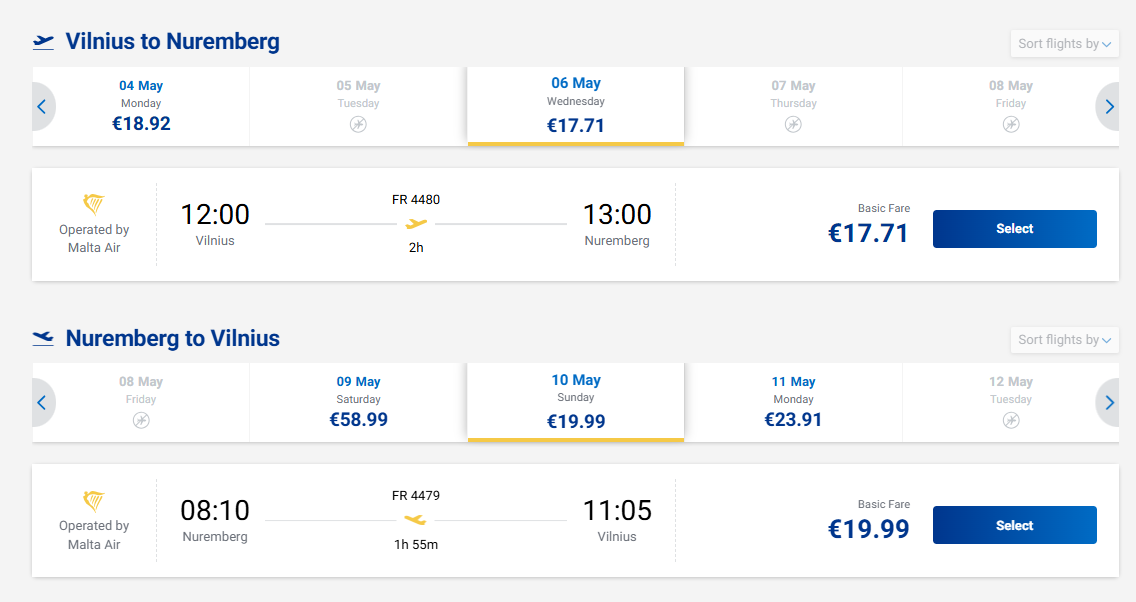Click the no-flight icon under 12 May Tuesday
1136x602 pixels.
(x=1010, y=420)
